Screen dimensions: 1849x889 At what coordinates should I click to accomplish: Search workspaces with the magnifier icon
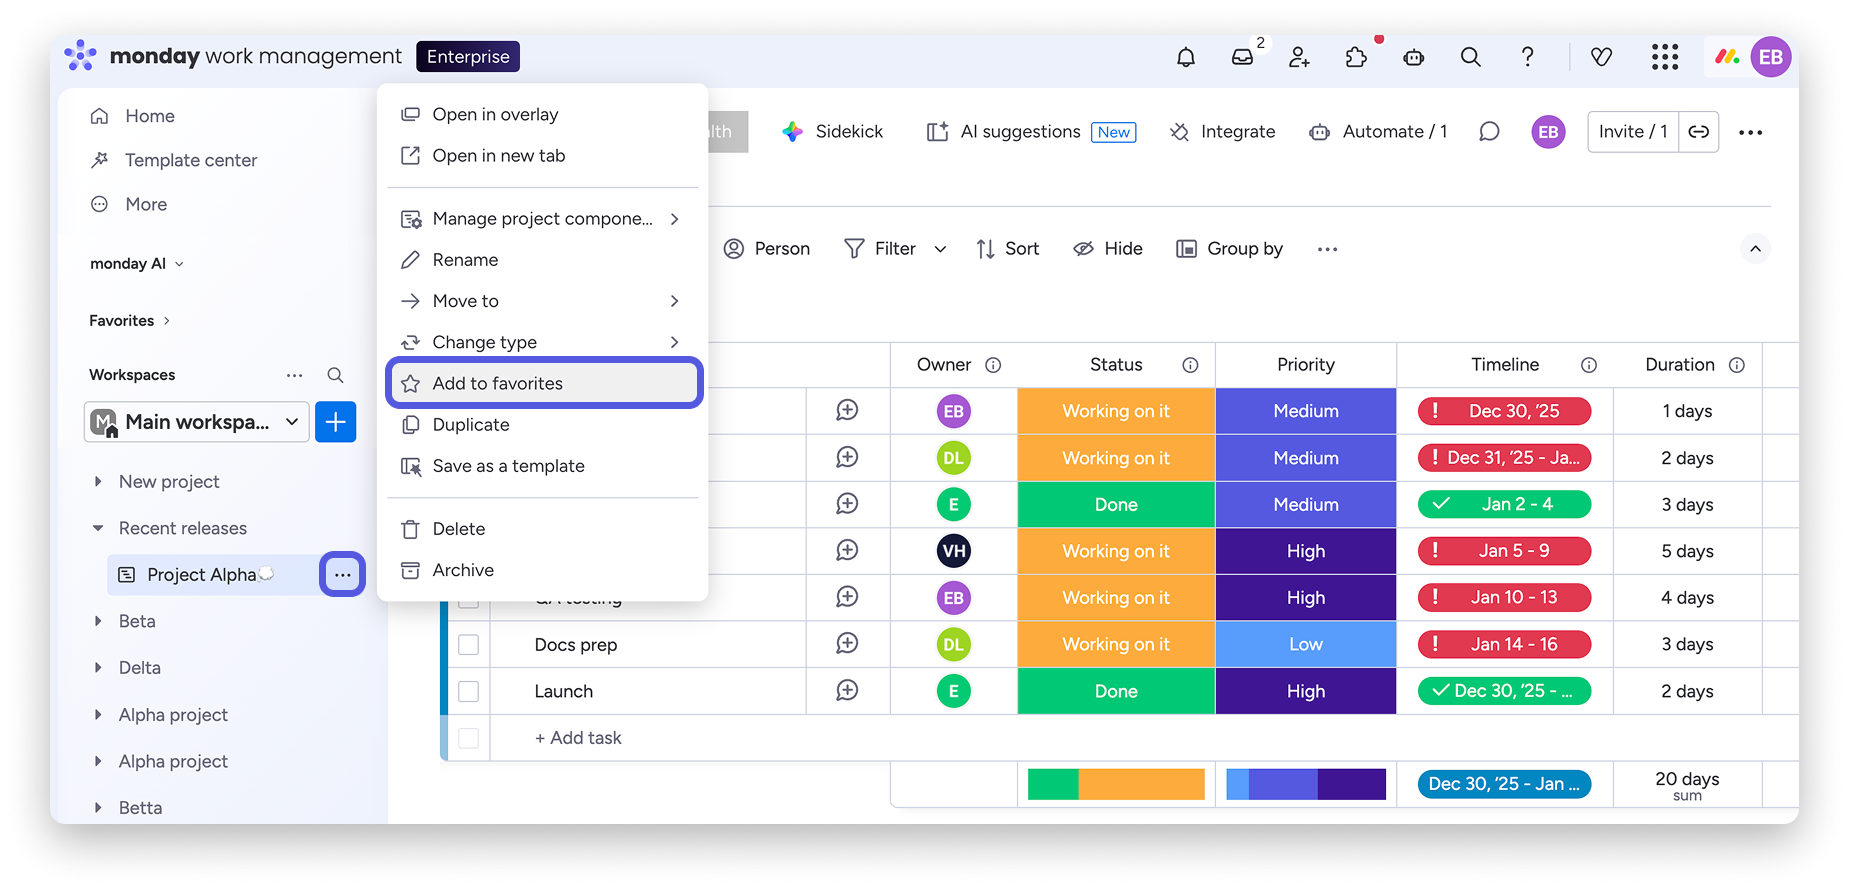[335, 375]
